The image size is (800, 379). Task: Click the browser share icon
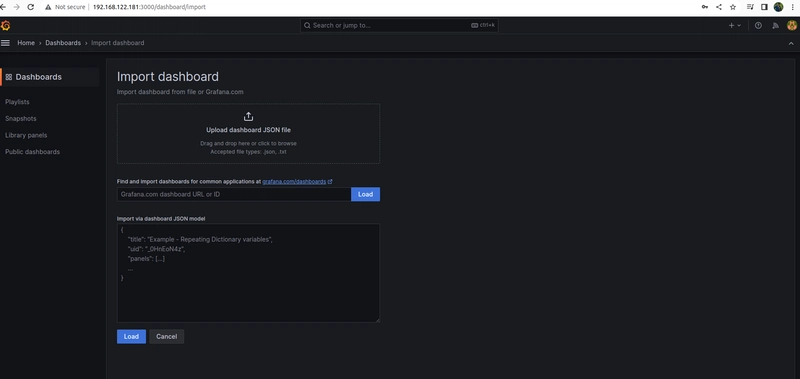pos(719,7)
